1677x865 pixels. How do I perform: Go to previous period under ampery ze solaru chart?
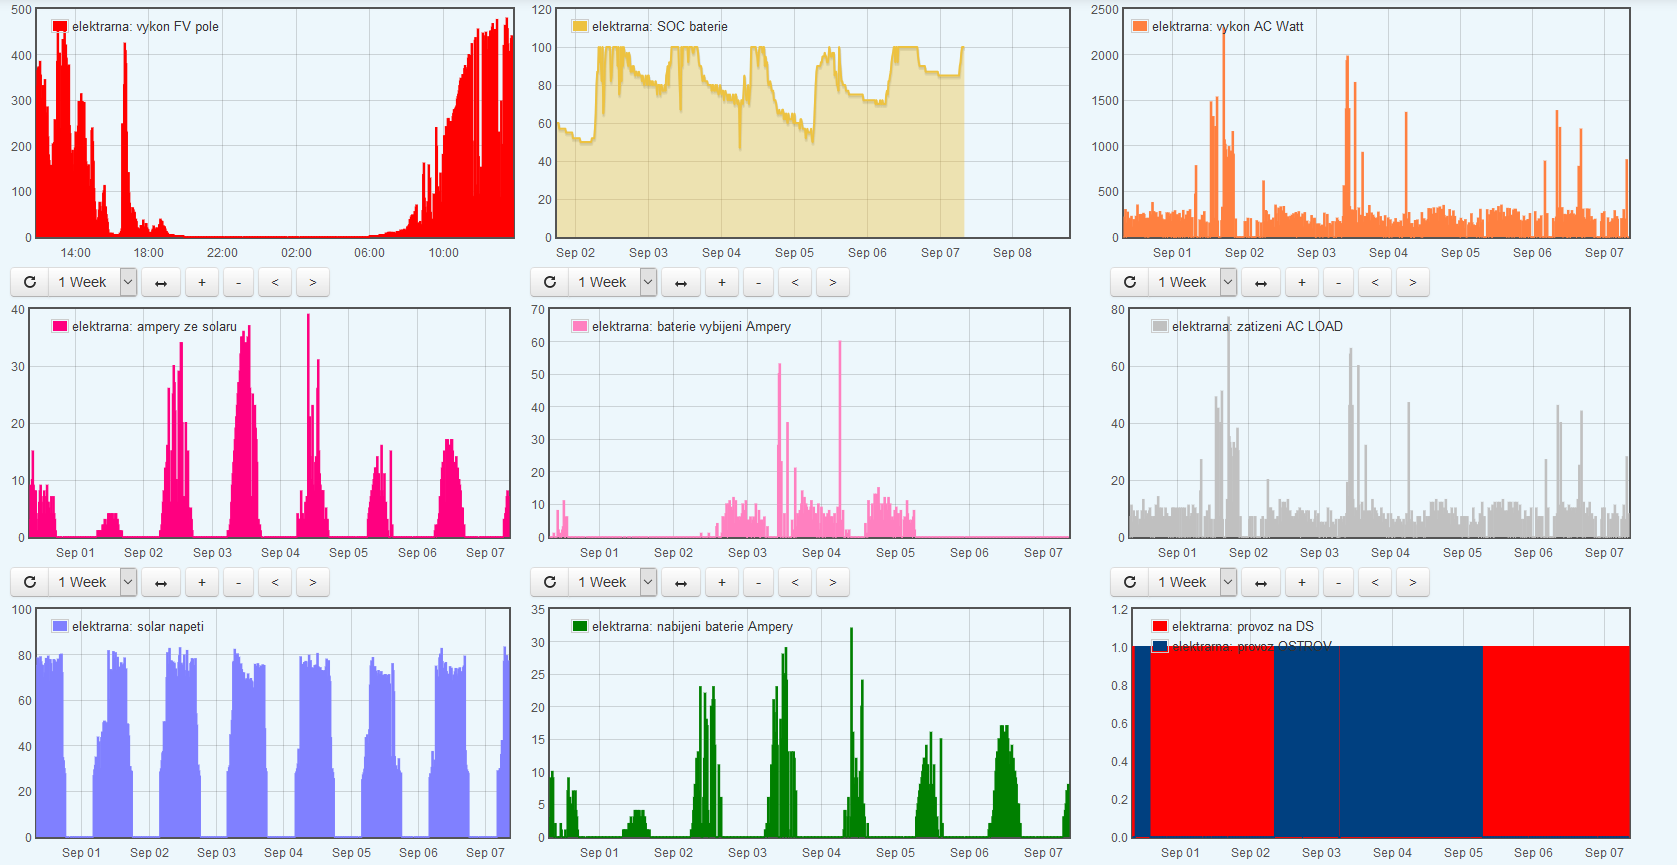click(x=275, y=582)
